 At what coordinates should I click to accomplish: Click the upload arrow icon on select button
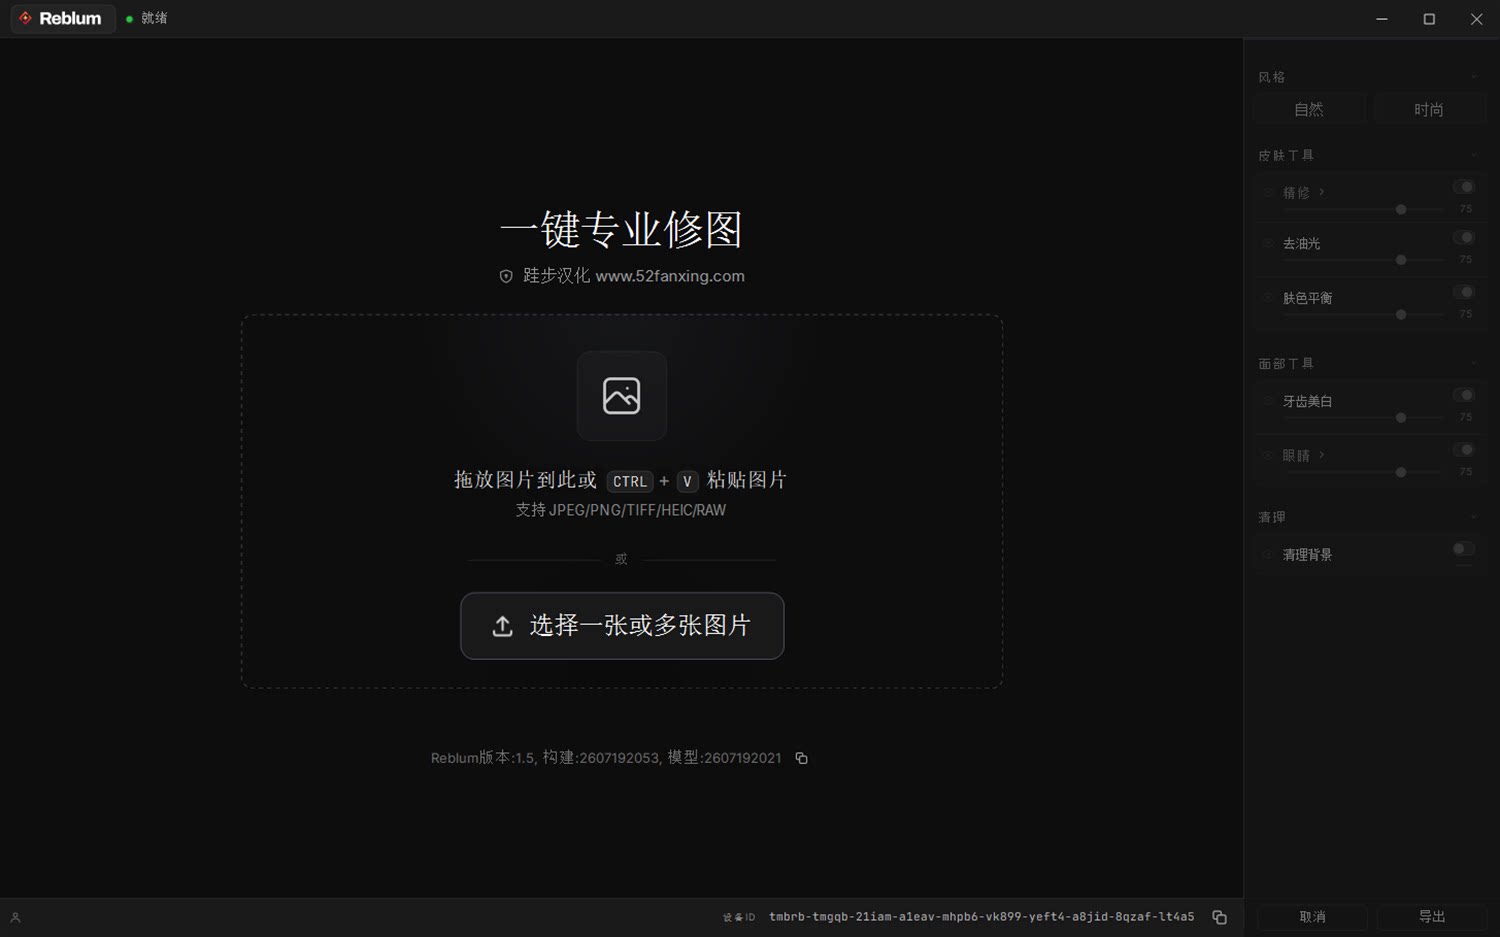point(503,626)
